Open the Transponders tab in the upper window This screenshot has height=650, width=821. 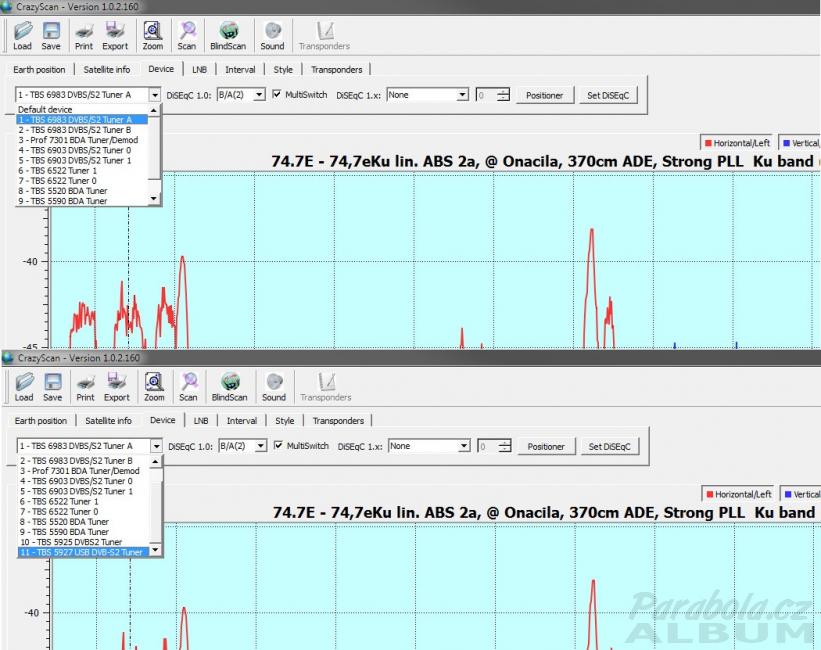(337, 70)
